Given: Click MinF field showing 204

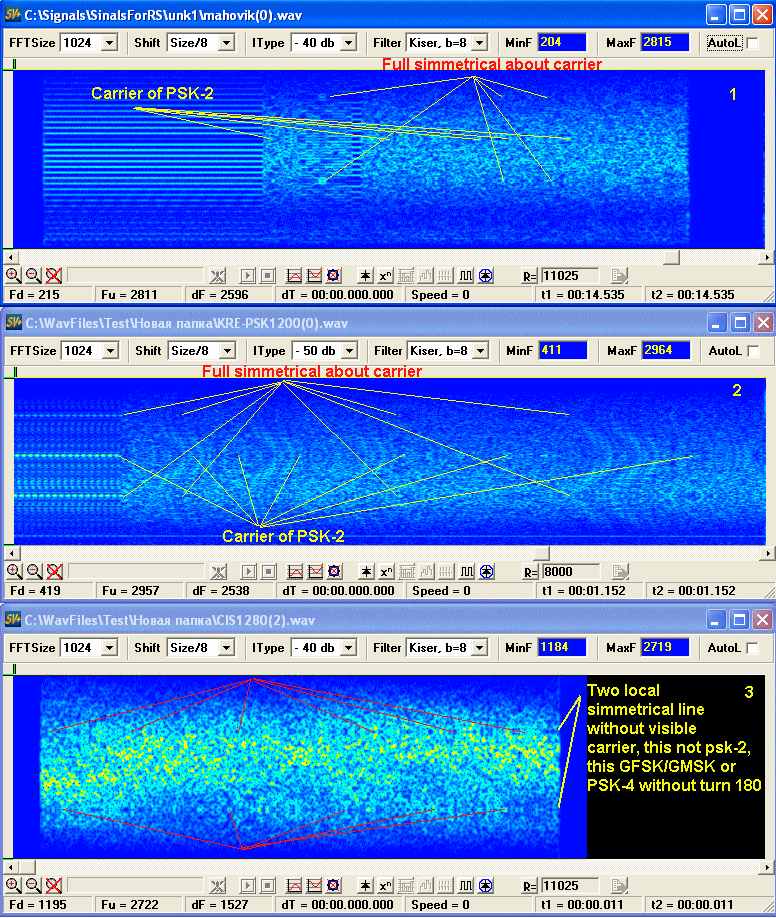Looking at the screenshot, I should point(561,43).
